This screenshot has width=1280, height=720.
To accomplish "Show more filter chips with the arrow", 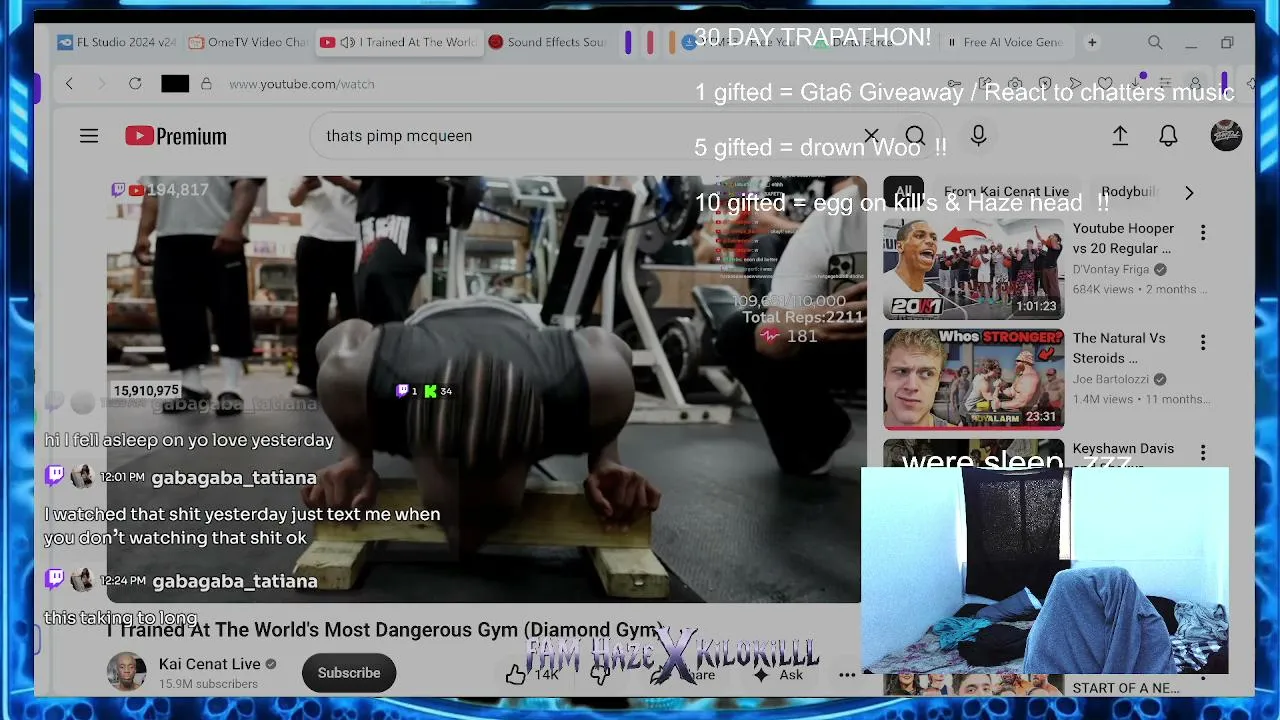I will click(x=1189, y=192).
